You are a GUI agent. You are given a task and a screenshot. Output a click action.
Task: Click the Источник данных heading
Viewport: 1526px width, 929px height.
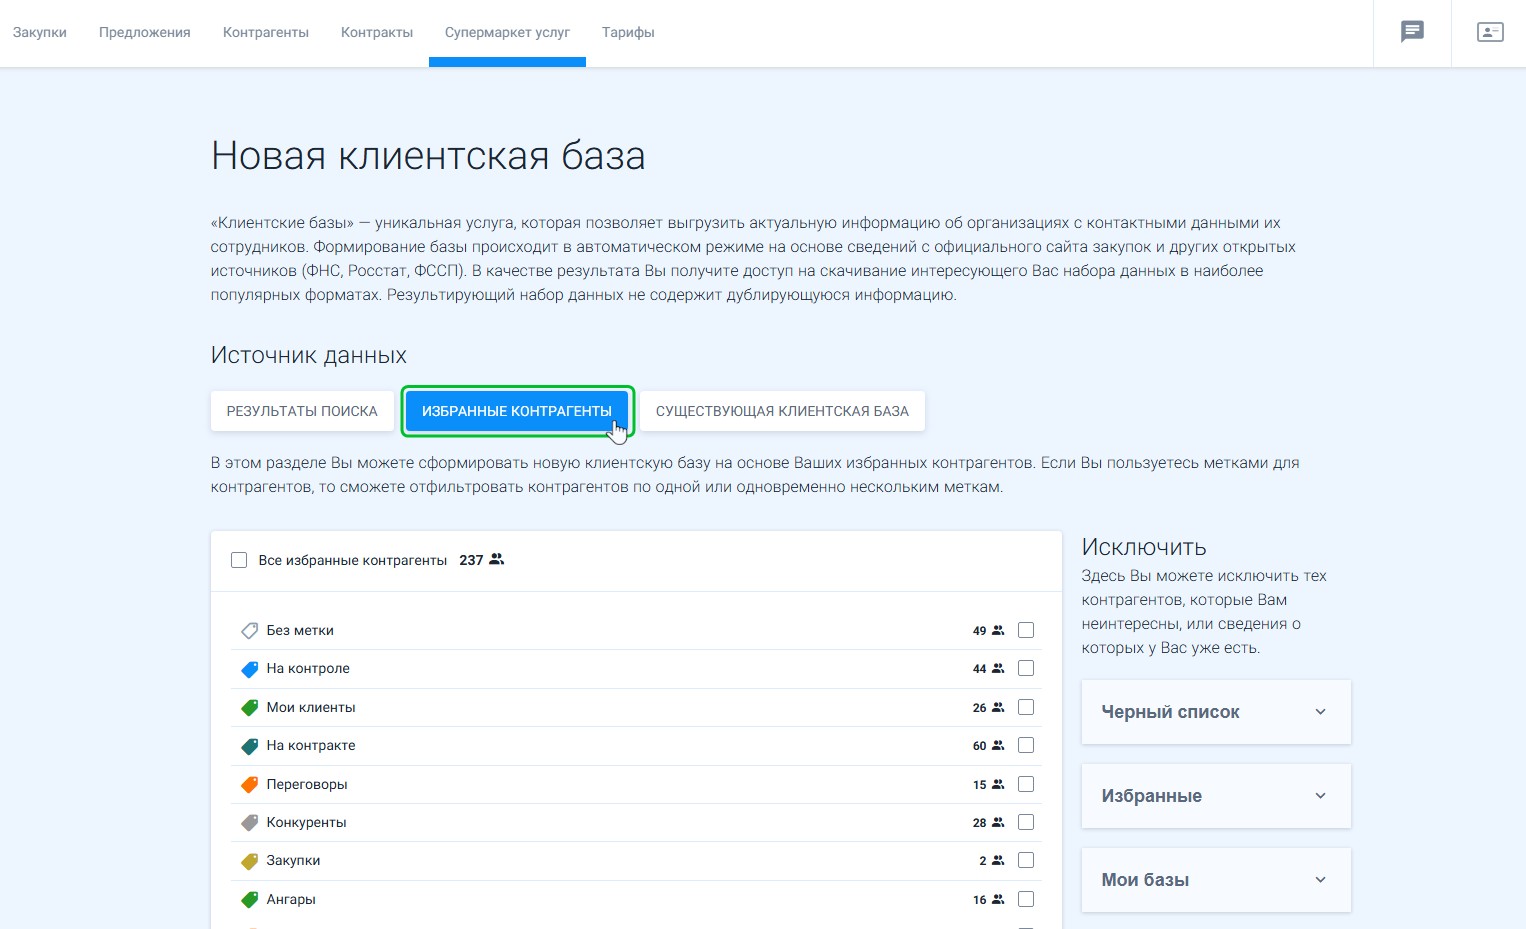(309, 355)
